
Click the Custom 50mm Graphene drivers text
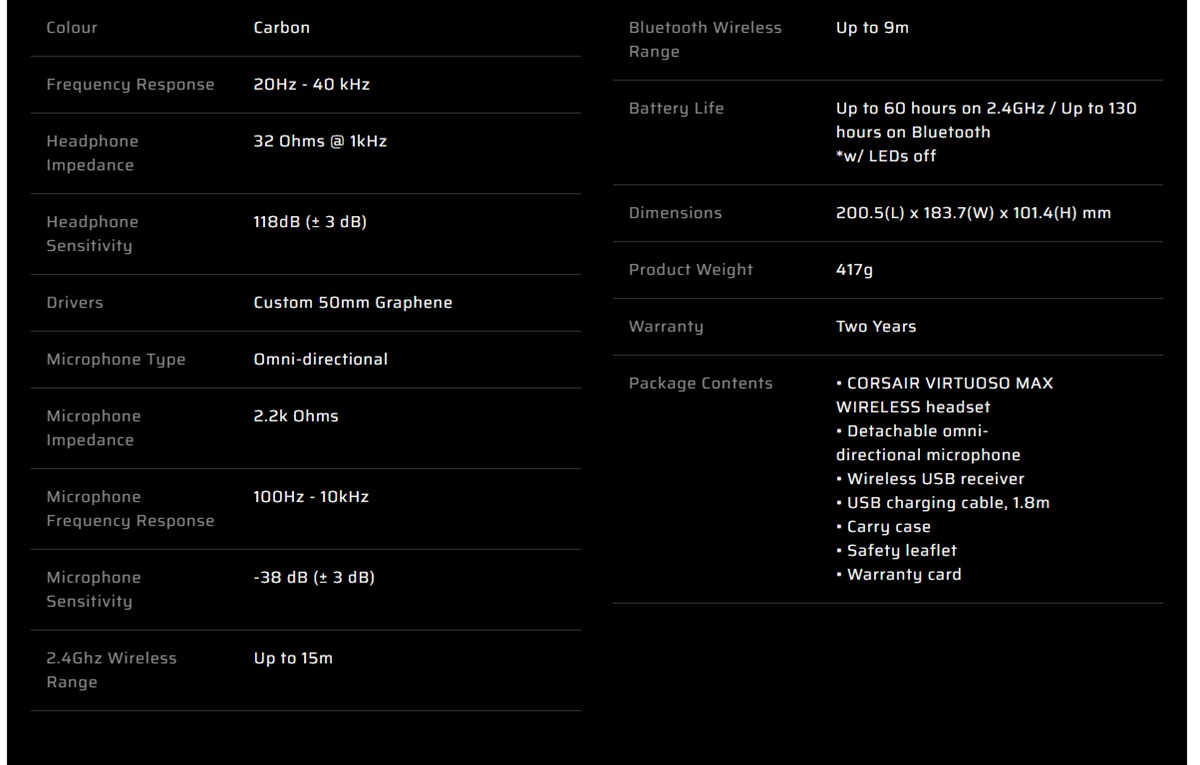tap(353, 303)
